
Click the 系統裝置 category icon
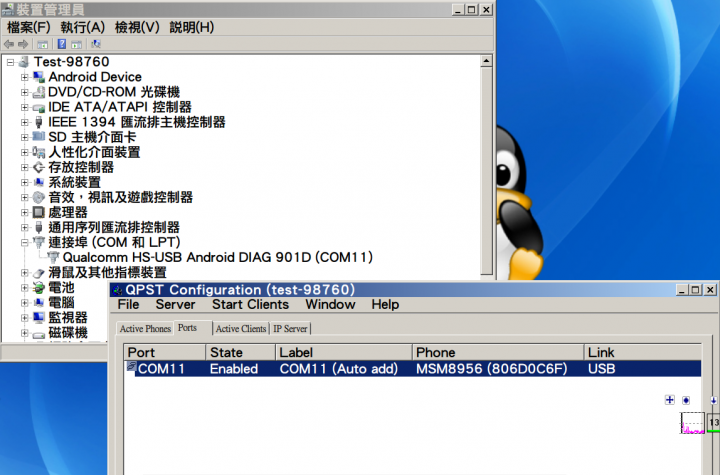pos(39,182)
